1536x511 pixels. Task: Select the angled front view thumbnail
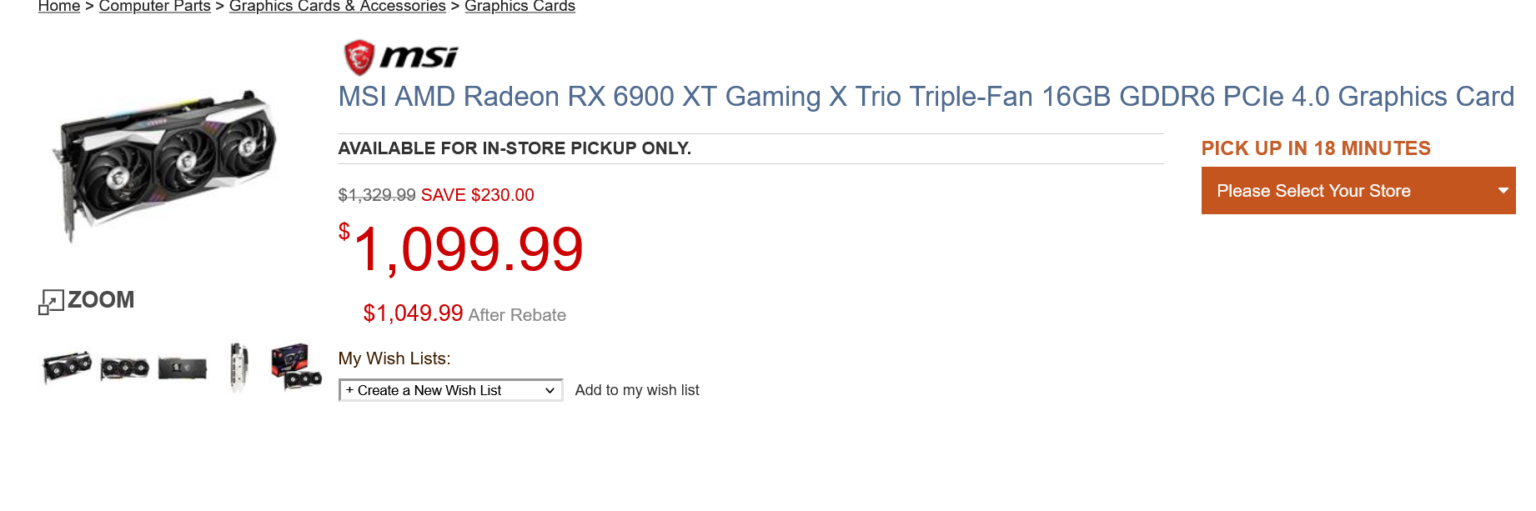pyautogui.click(x=67, y=367)
